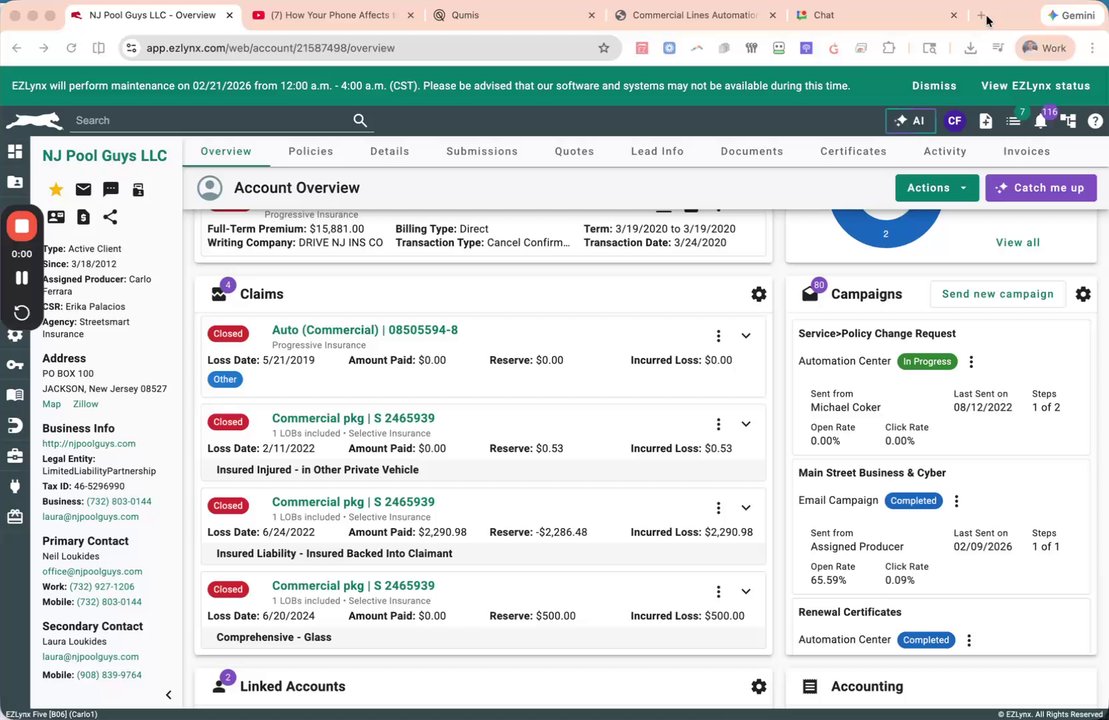
Task: Open new browser tab plus button
Action: click(981, 15)
